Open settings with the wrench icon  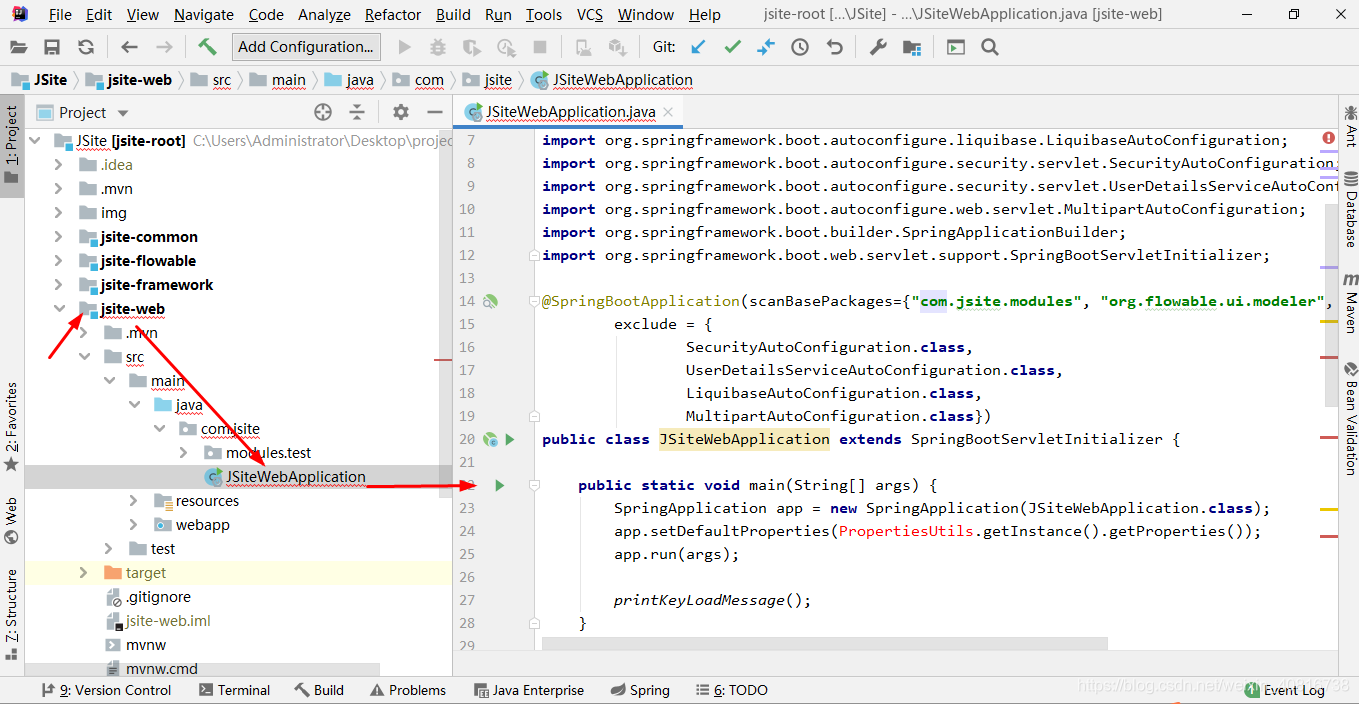click(x=878, y=47)
